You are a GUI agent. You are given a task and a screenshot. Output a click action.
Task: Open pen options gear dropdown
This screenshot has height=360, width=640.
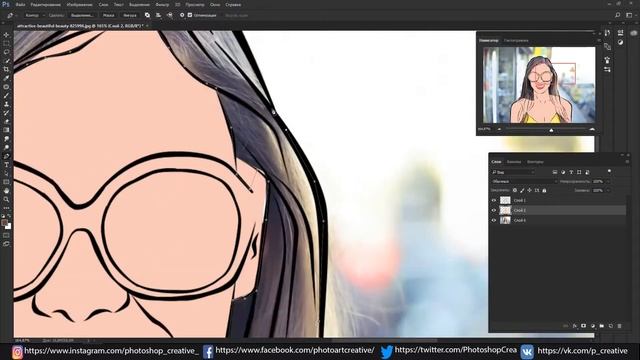pyautogui.click(x=182, y=15)
